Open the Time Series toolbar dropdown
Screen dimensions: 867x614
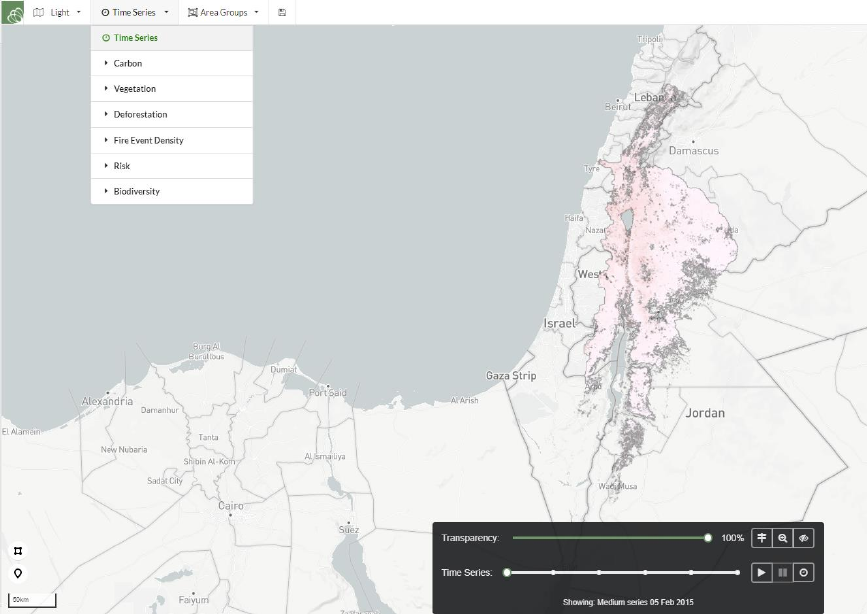(134, 12)
